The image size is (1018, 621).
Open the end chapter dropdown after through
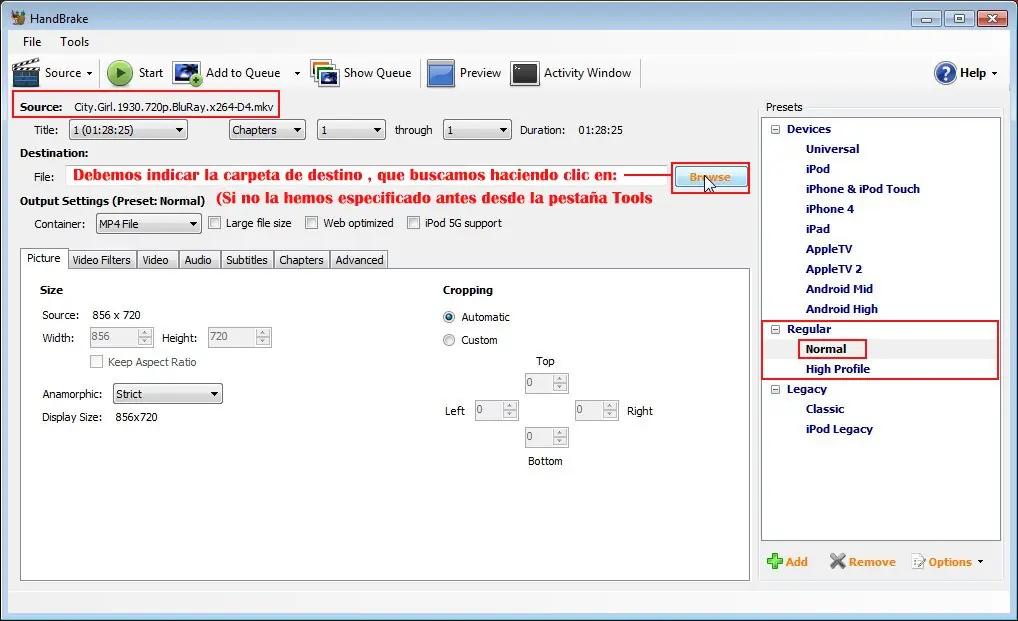point(477,130)
